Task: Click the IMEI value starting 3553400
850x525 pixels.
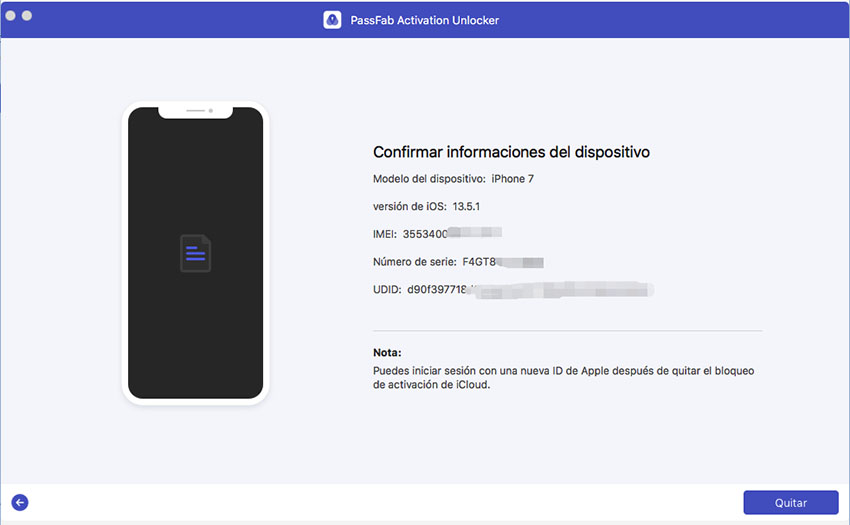Action: pos(452,234)
